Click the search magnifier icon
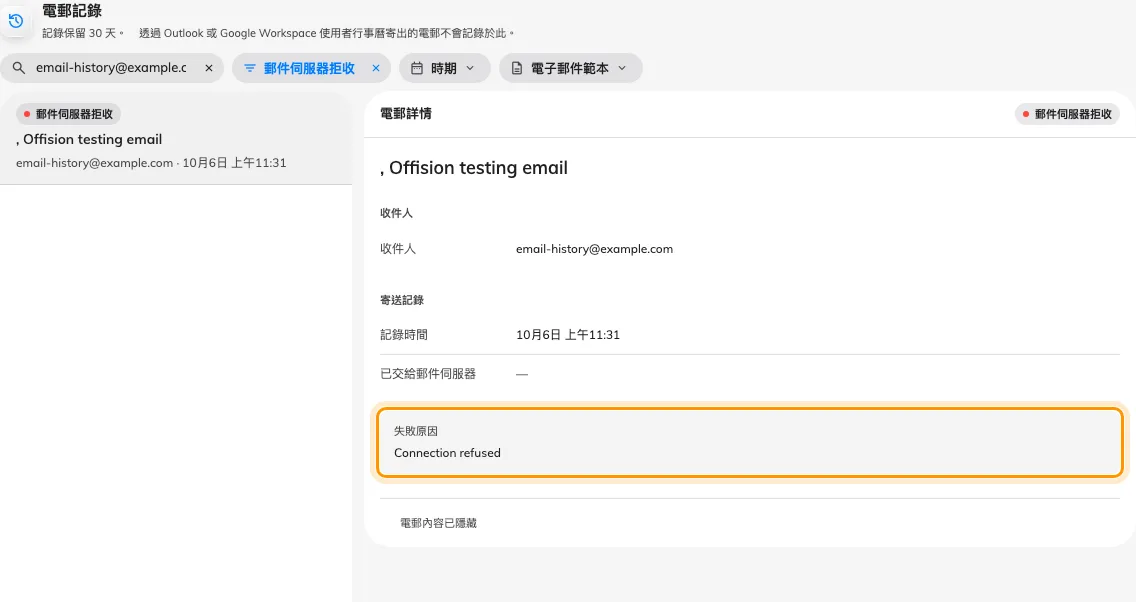1136x602 pixels. [x=20, y=68]
